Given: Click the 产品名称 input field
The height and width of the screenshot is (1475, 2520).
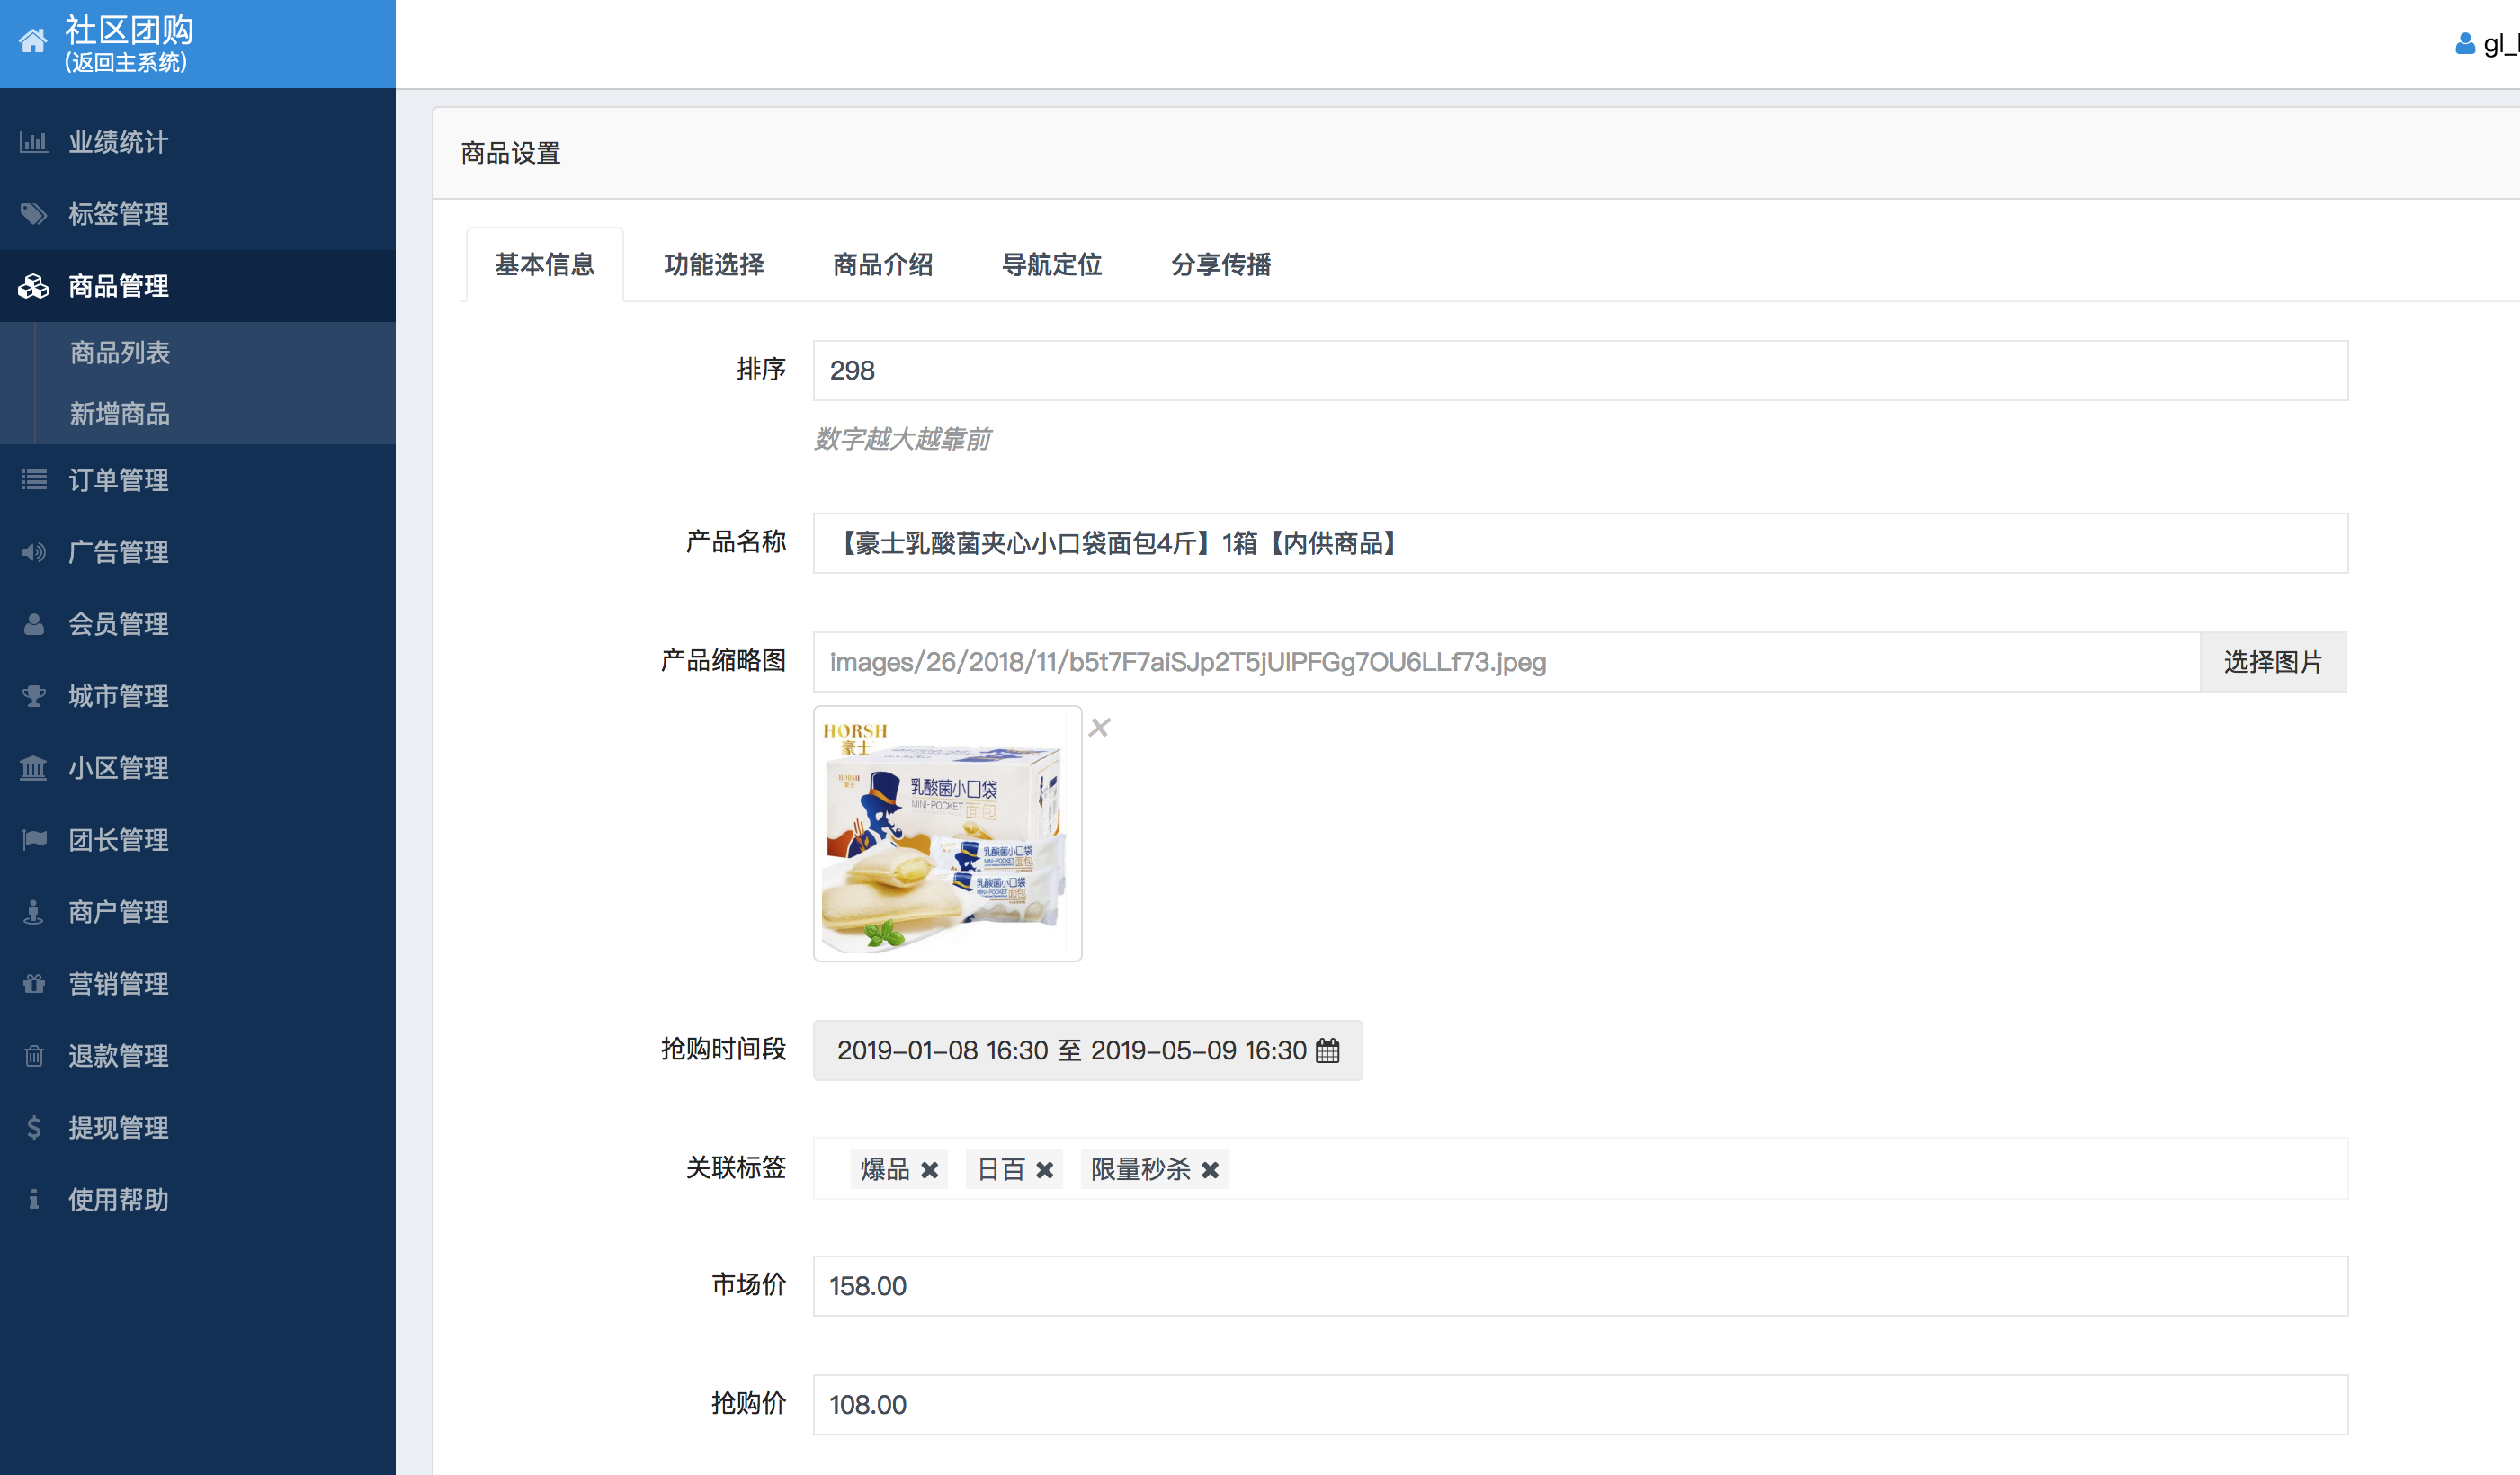Looking at the screenshot, I should click(x=1579, y=543).
